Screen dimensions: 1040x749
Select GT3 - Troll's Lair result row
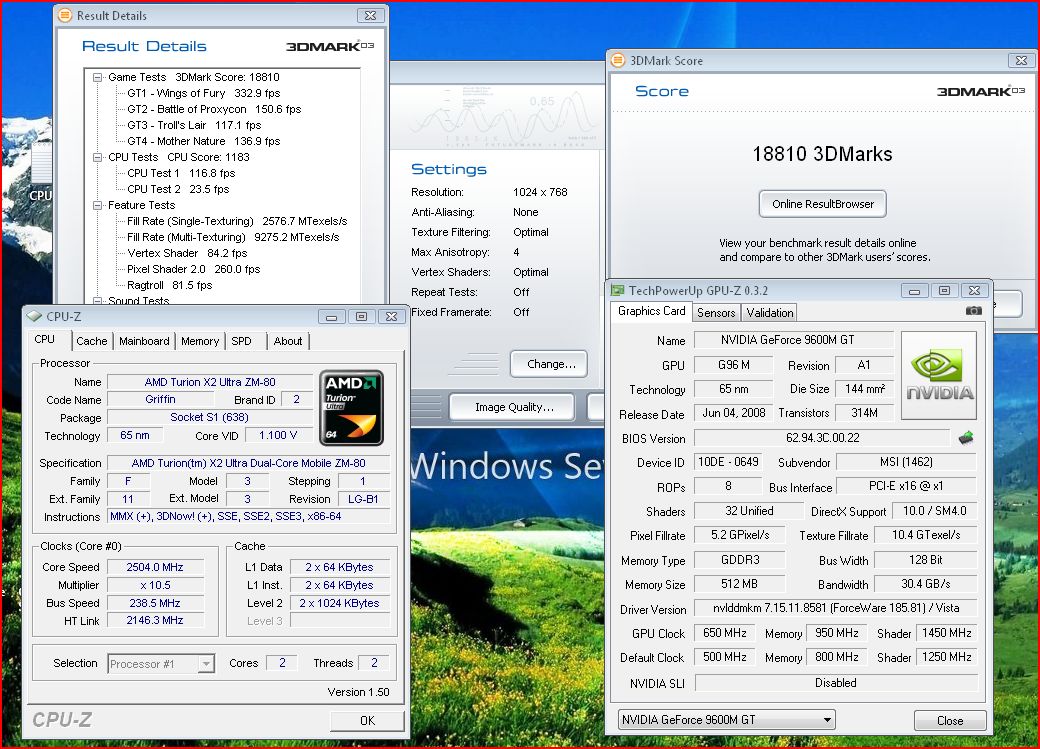pos(194,125)
